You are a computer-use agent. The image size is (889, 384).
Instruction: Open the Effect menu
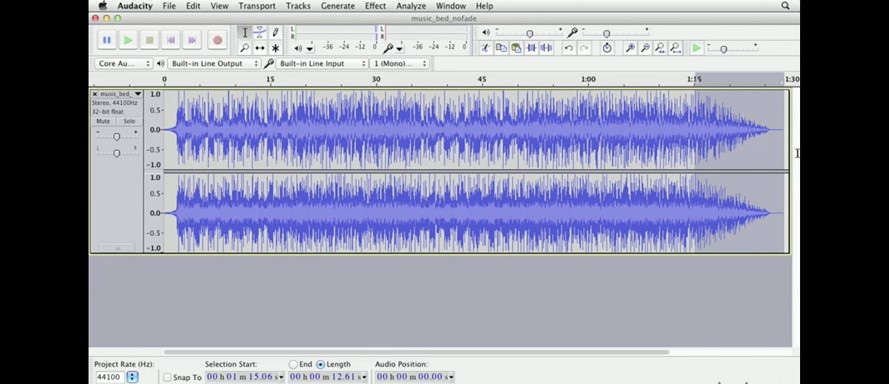(375, 6)
